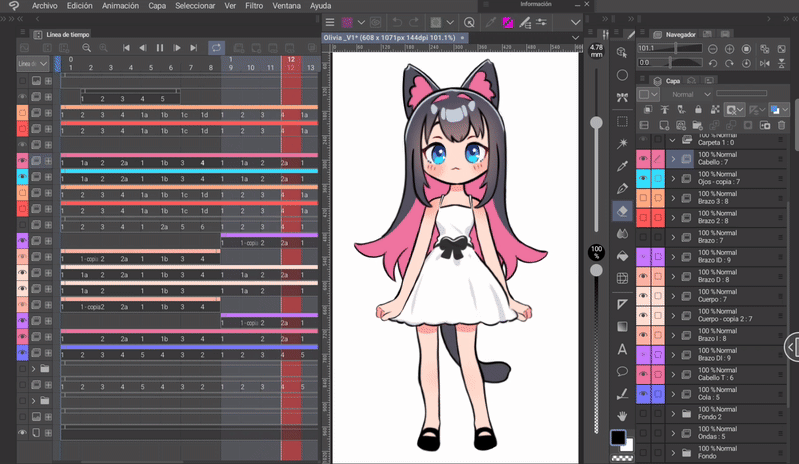
Task: Click the black main color swatch
Action: [618, 436]
